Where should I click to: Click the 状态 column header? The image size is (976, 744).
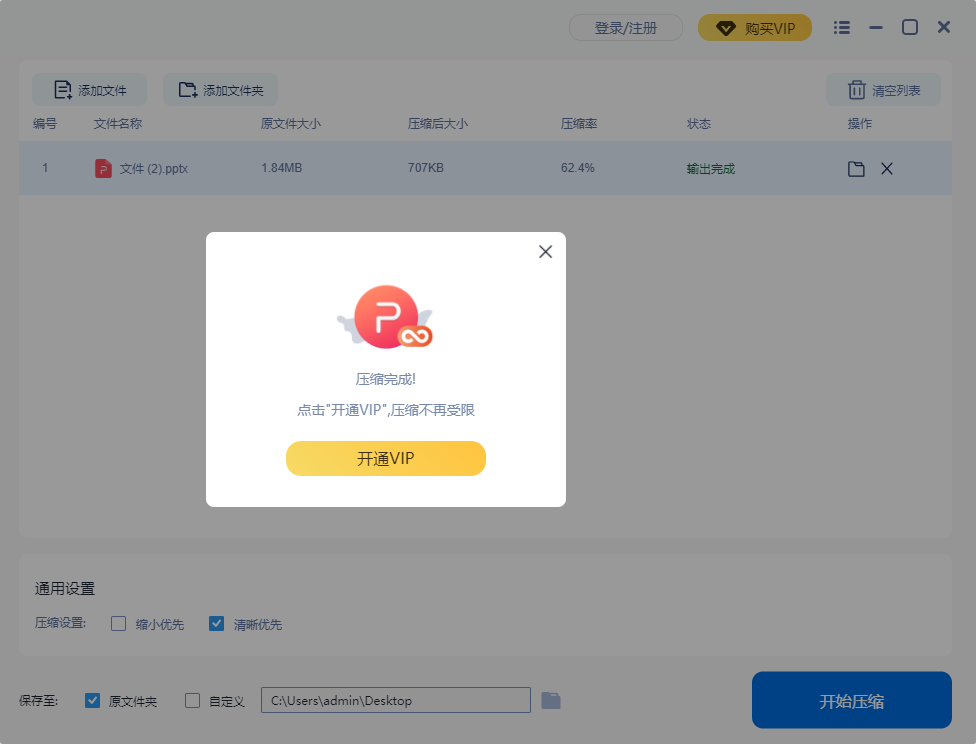point(698,123)
